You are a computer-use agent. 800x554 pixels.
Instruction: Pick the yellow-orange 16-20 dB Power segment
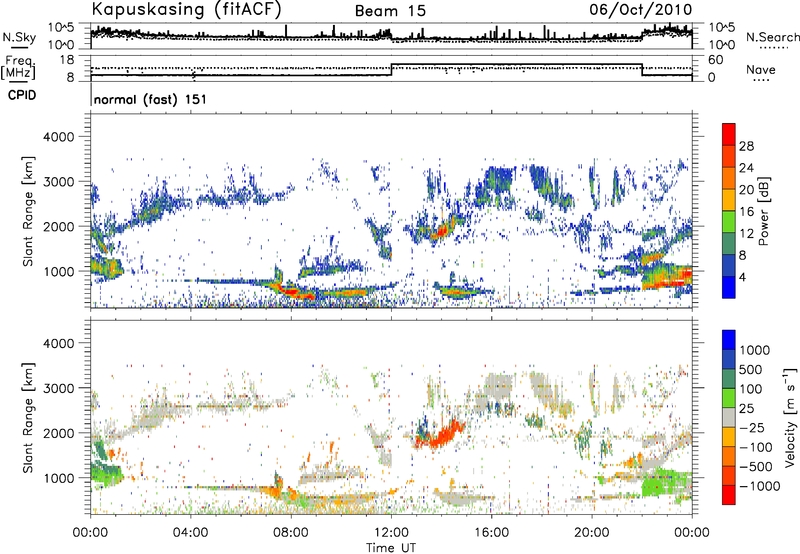729,200
